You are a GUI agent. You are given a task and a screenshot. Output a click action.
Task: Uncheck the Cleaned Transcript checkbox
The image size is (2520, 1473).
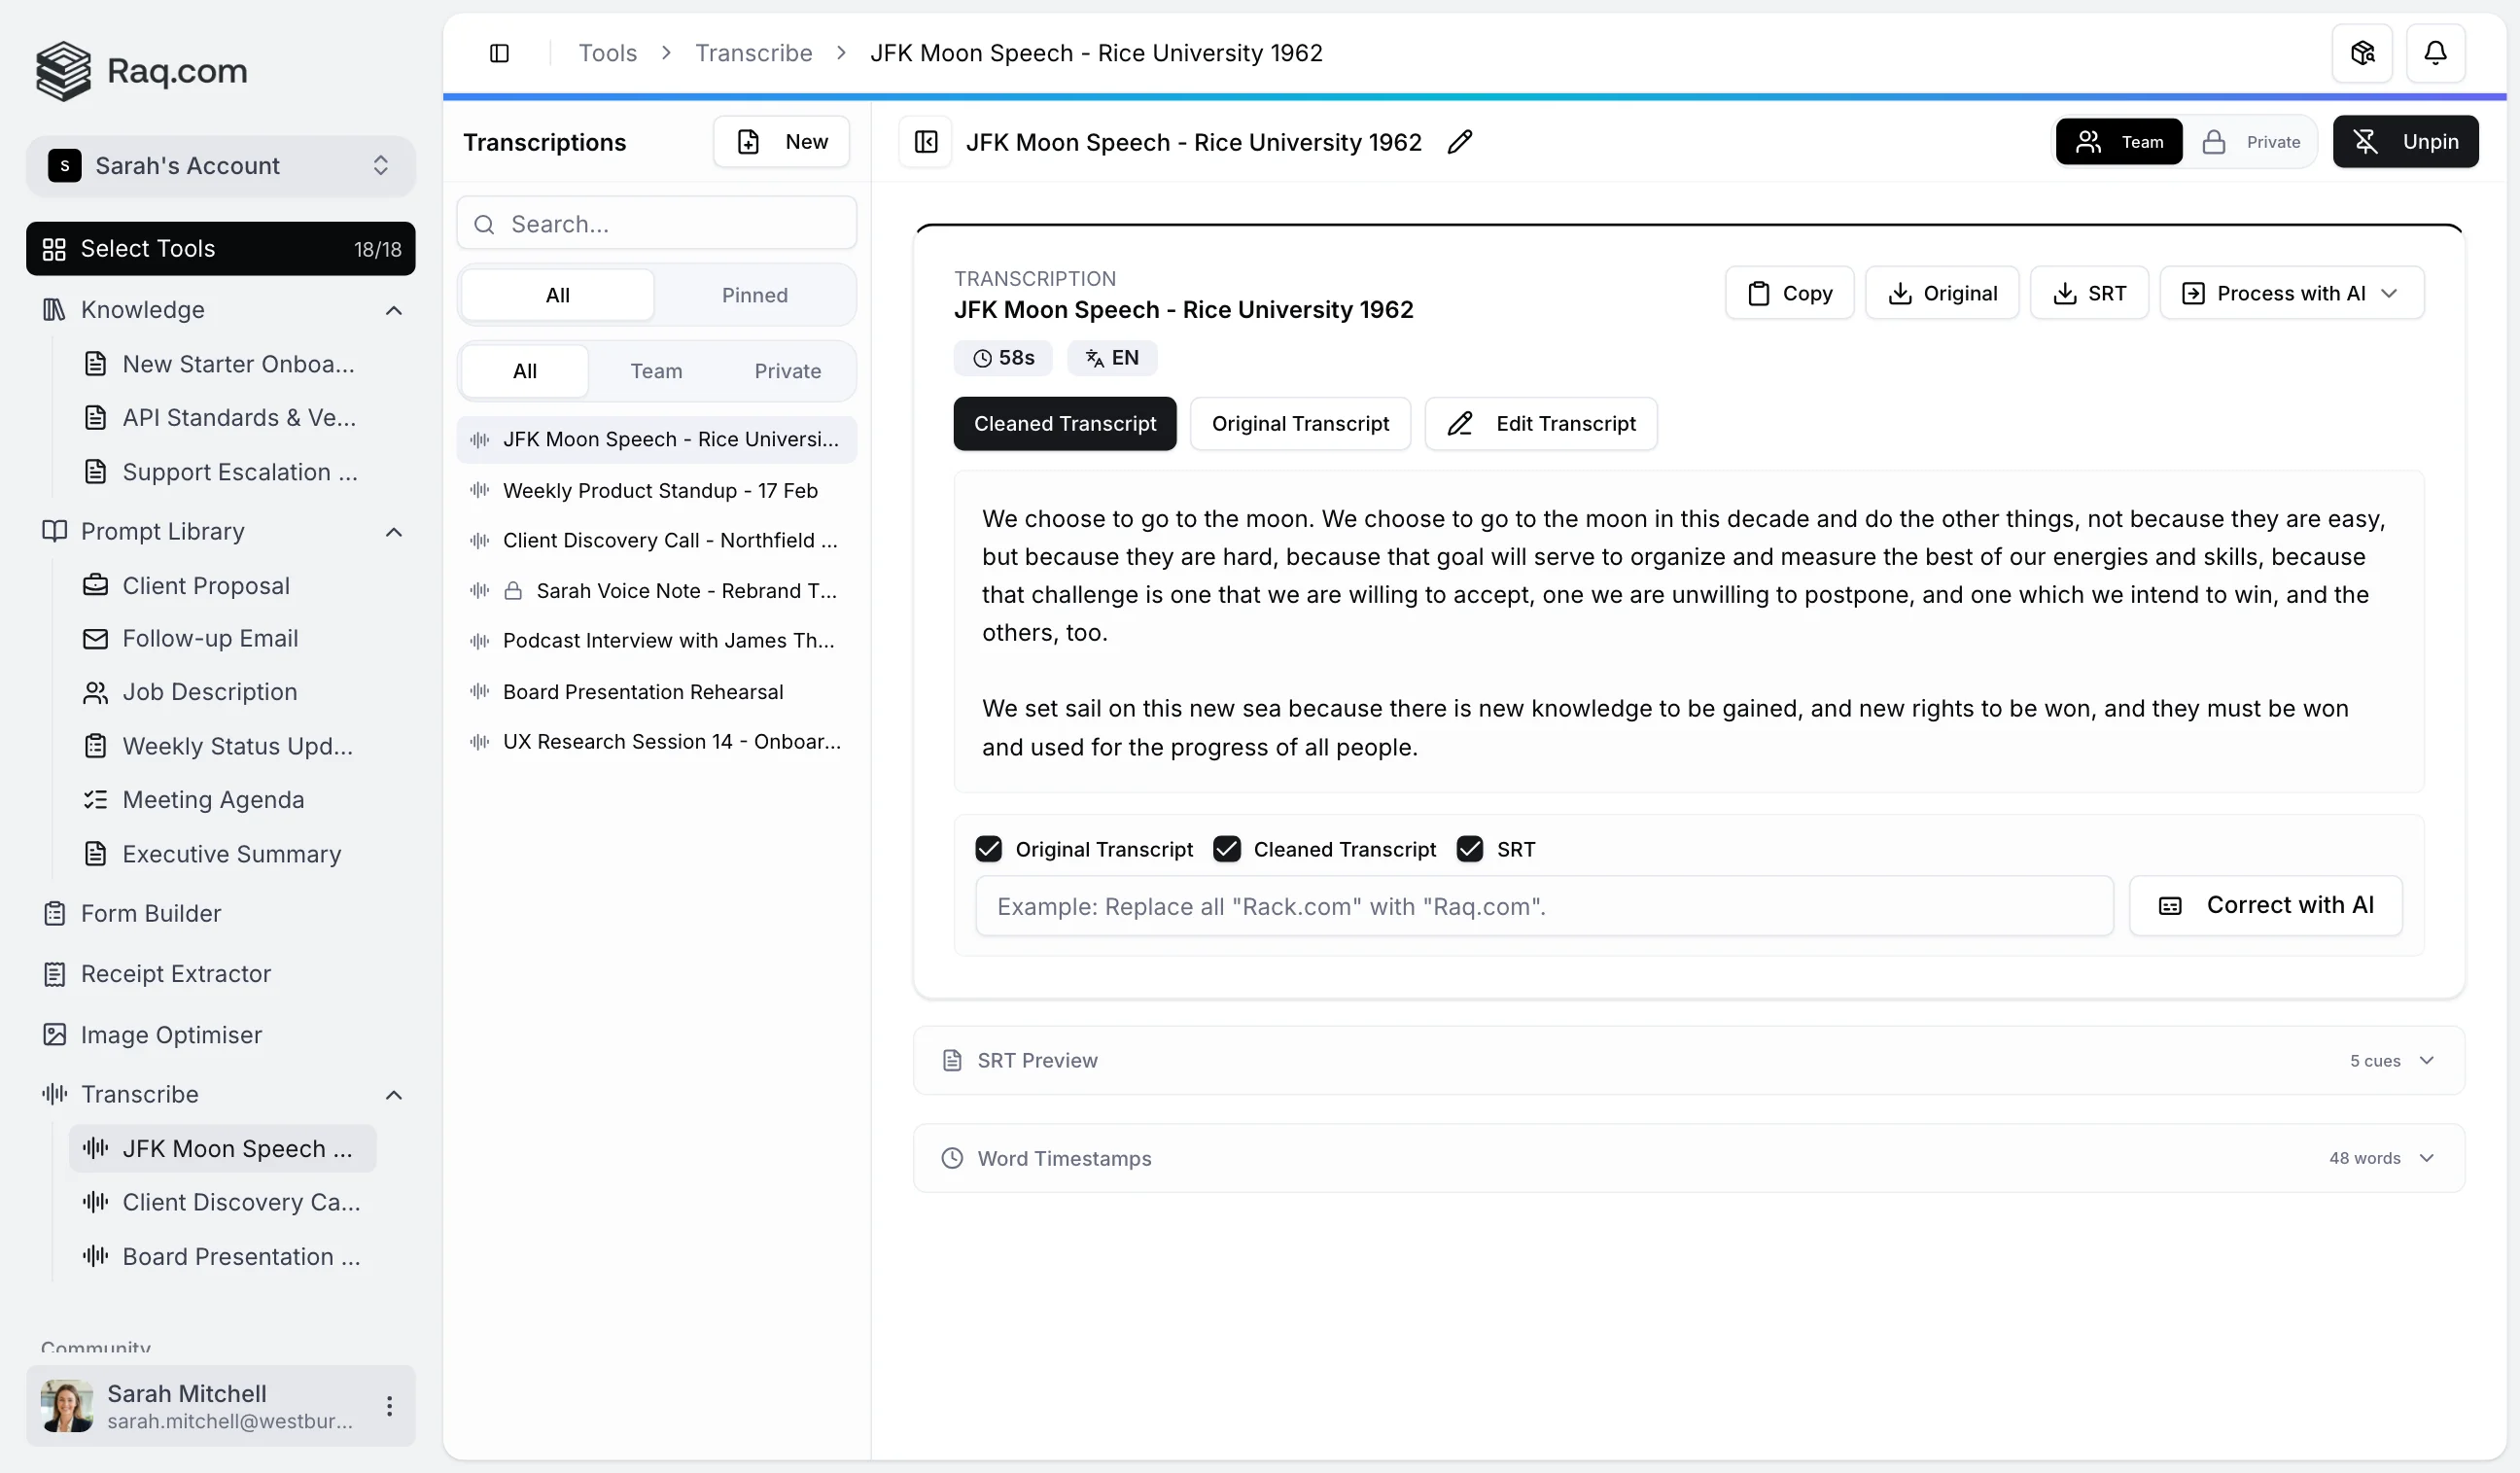pyautogui.click(x=1227, y=848)
